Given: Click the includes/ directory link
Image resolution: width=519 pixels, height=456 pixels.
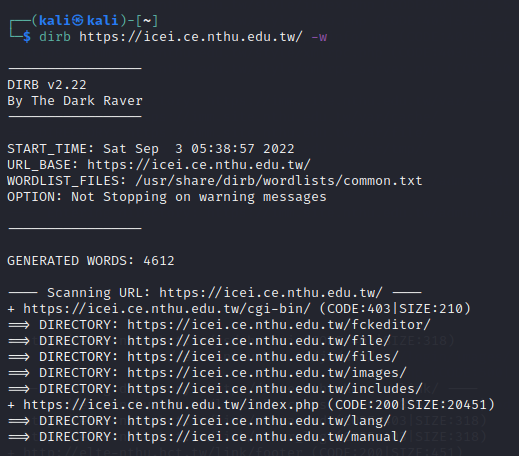Looking at the screenshot, I should click(275, 389).
